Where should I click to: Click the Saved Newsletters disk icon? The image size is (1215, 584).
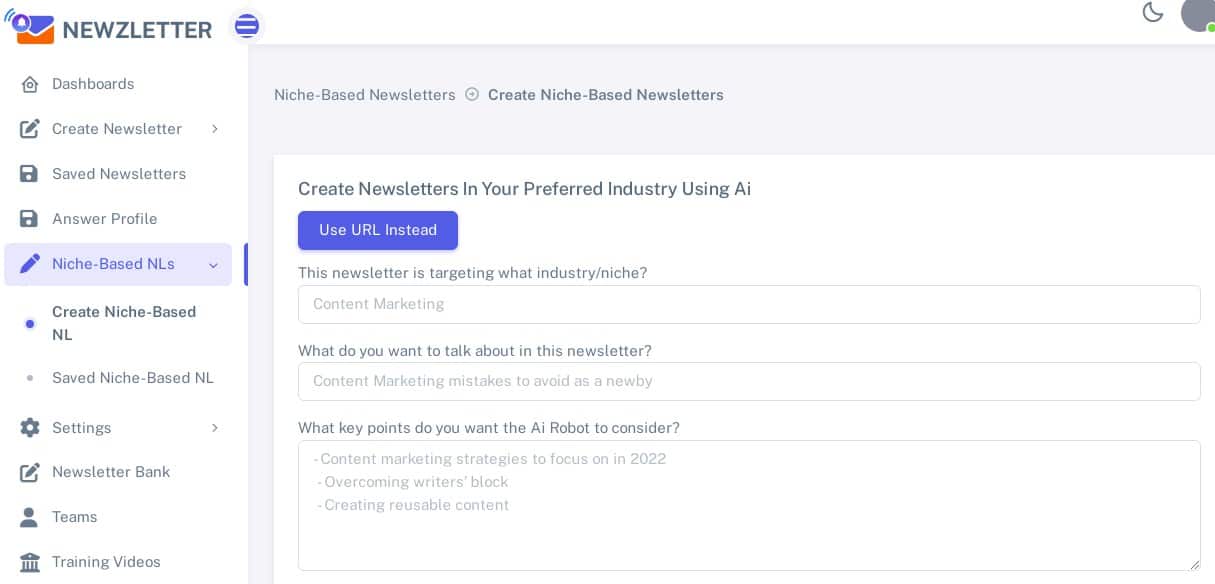coord(30,174)
